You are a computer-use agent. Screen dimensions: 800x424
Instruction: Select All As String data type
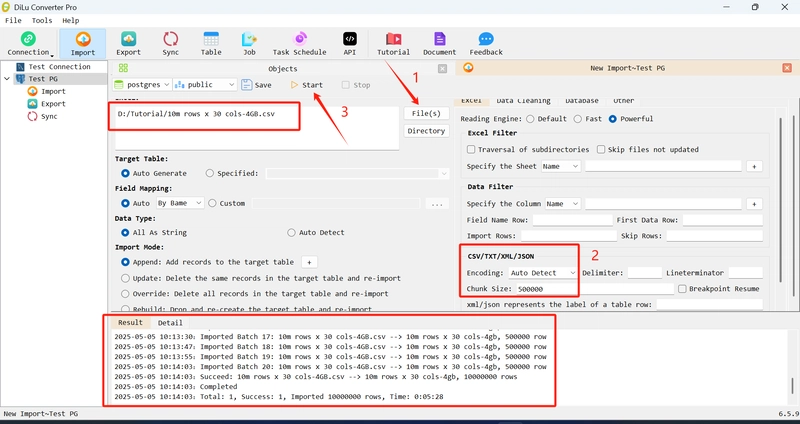(x=154, y=233)
